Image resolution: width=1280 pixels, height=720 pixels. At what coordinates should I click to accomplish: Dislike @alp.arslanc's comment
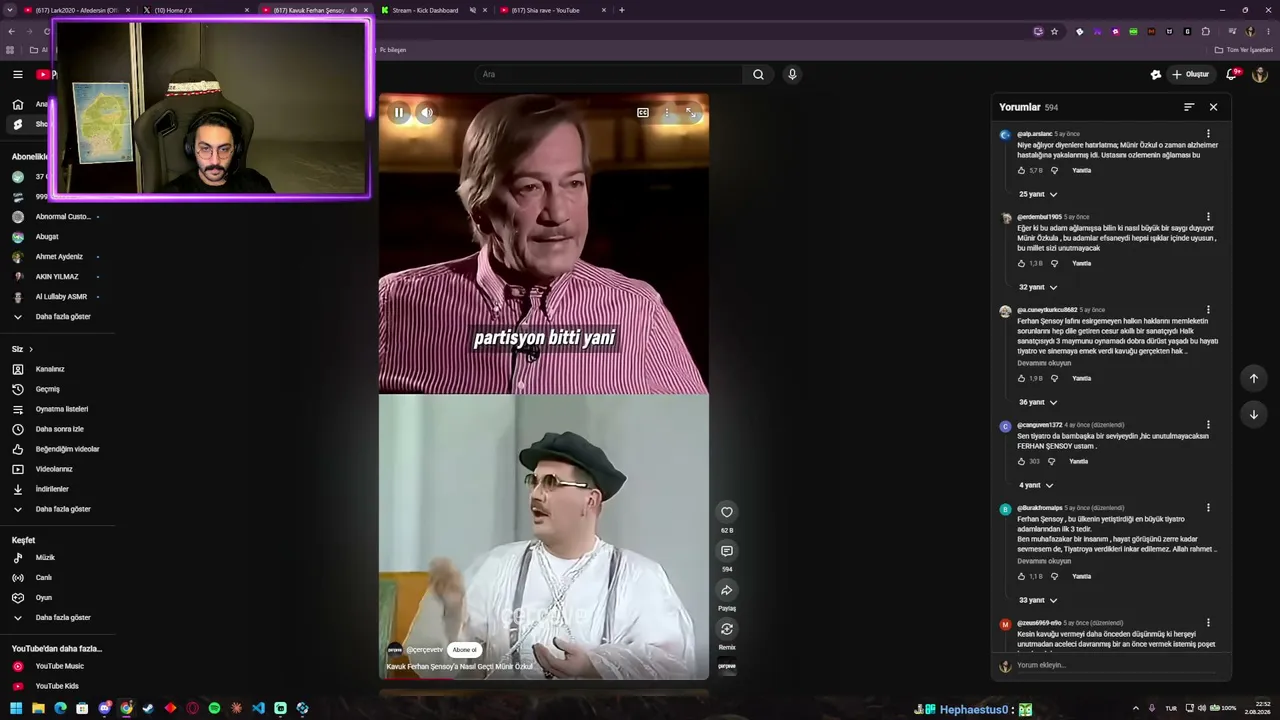(x=1054, y=171)
